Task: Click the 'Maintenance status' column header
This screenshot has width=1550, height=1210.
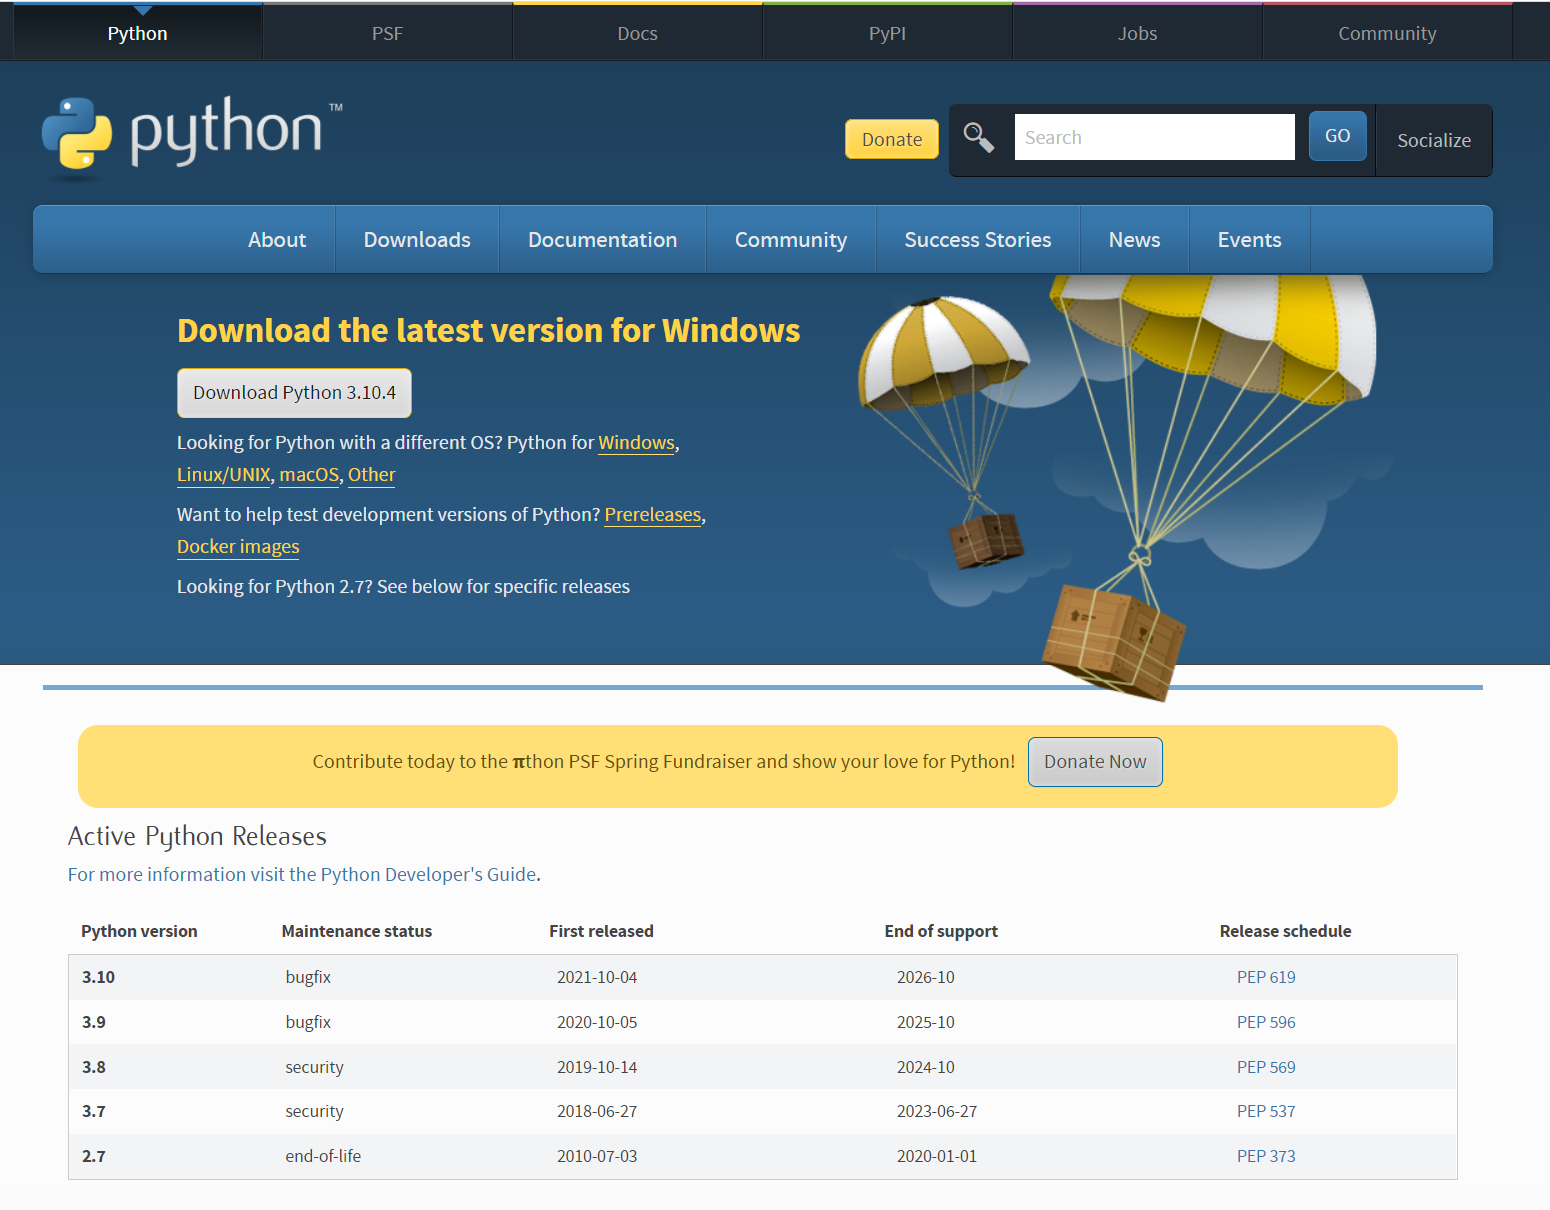Action: pyautogui.click(x=357, y=931)
